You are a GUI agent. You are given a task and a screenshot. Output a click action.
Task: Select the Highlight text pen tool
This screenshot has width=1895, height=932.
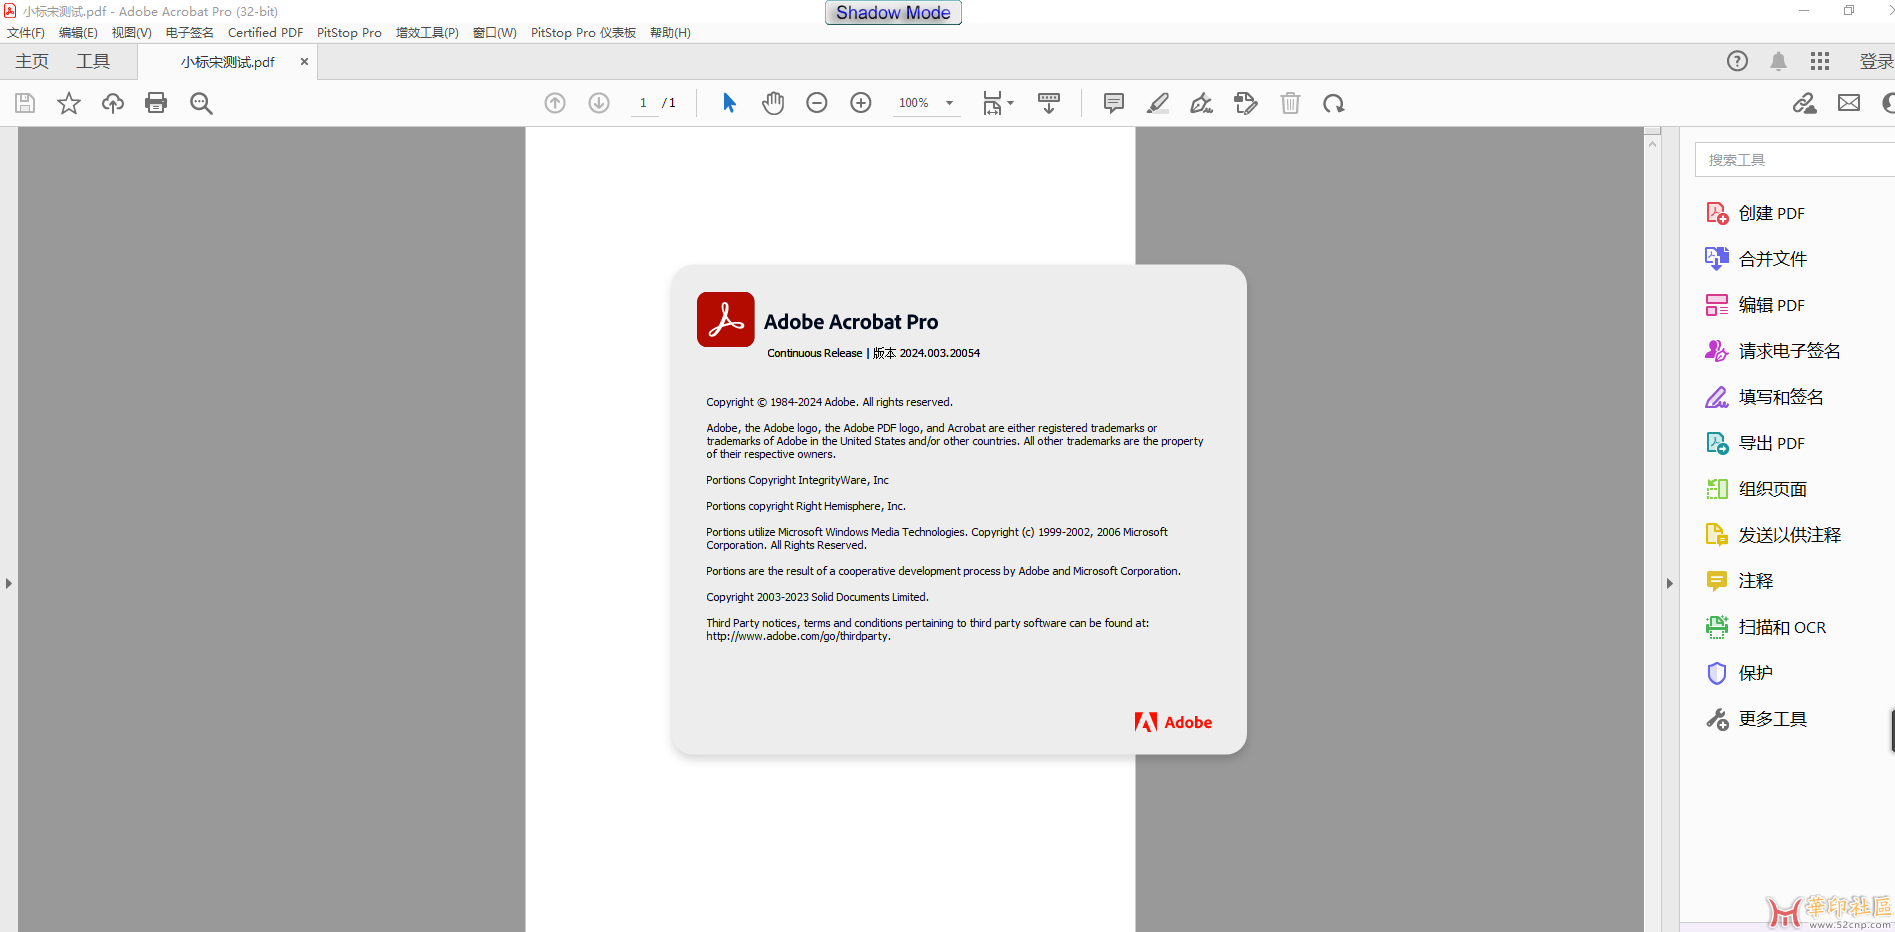[x=1158, y=103]
